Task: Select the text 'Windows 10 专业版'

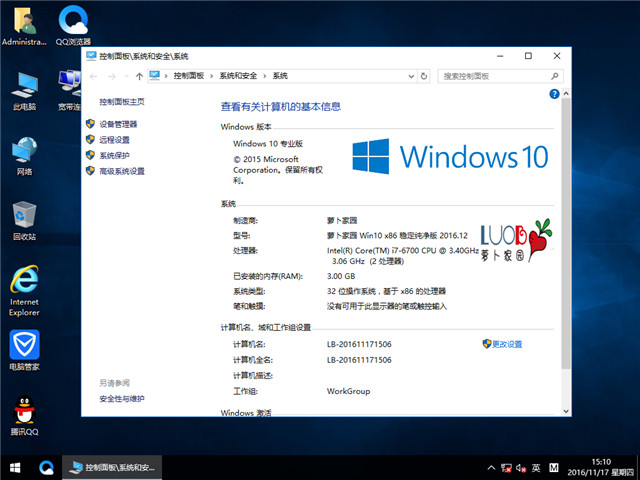Action: tap(268, 144)
